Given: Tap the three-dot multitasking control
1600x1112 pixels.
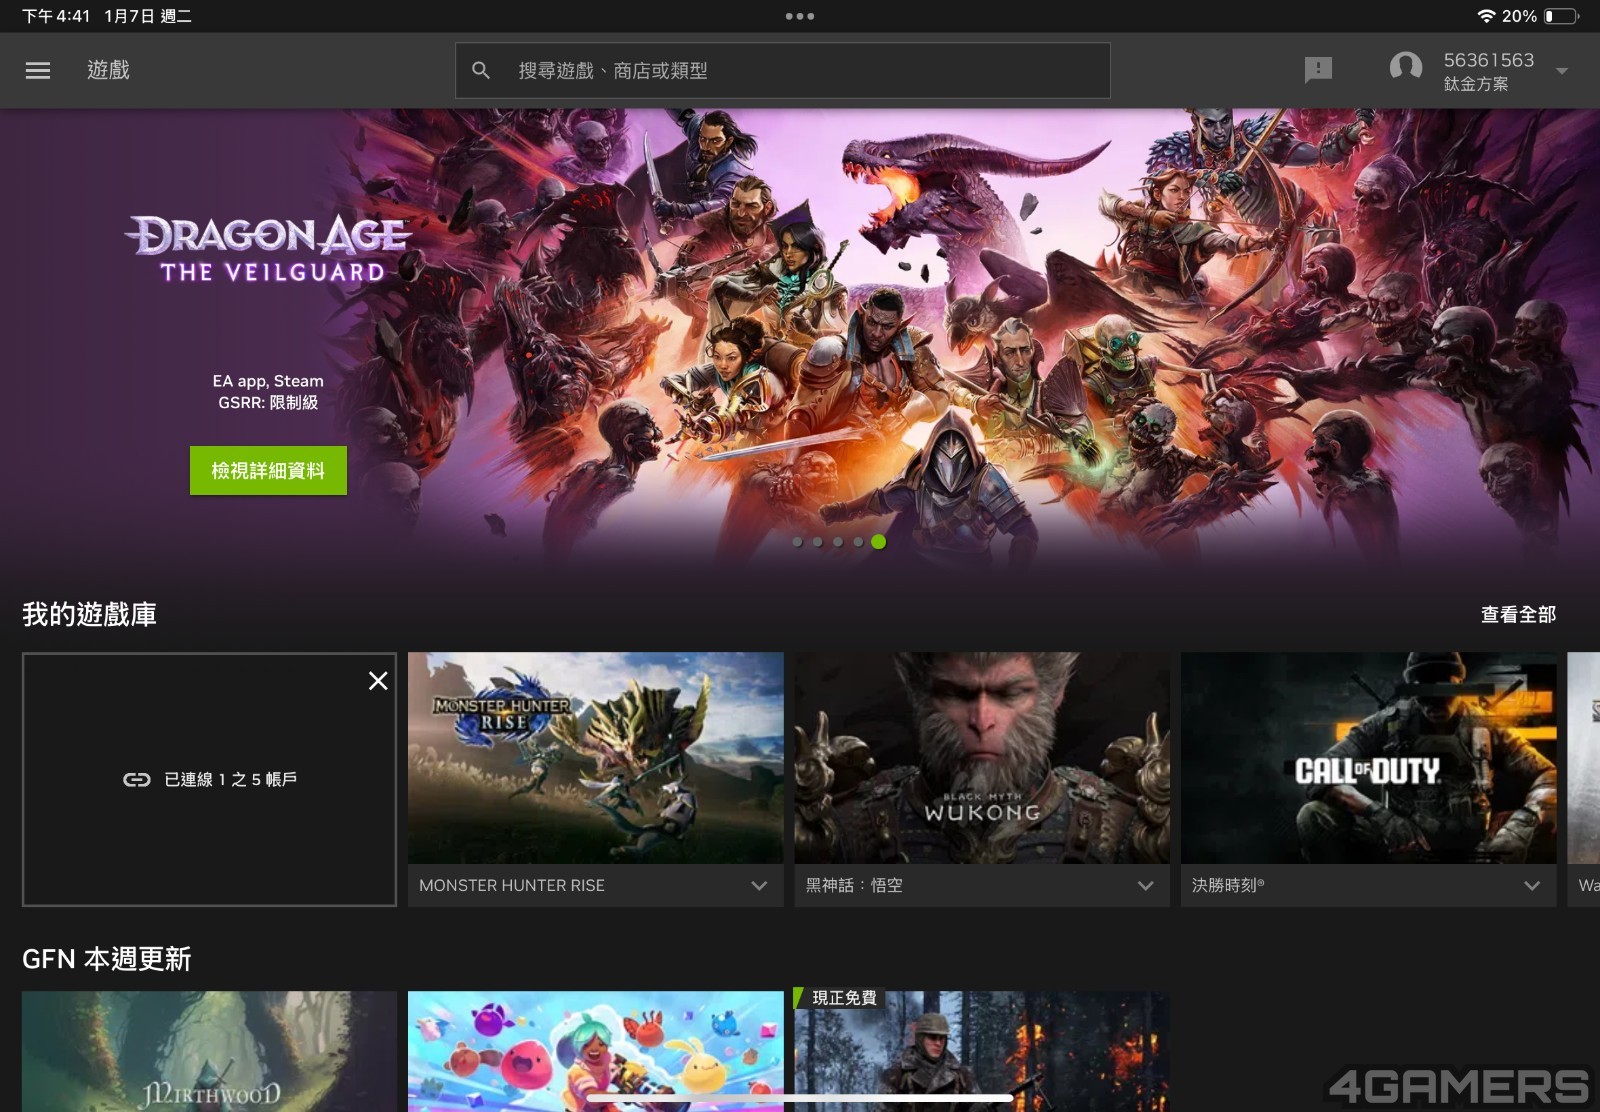Looking at the screenshot, I should click(799, 16).
